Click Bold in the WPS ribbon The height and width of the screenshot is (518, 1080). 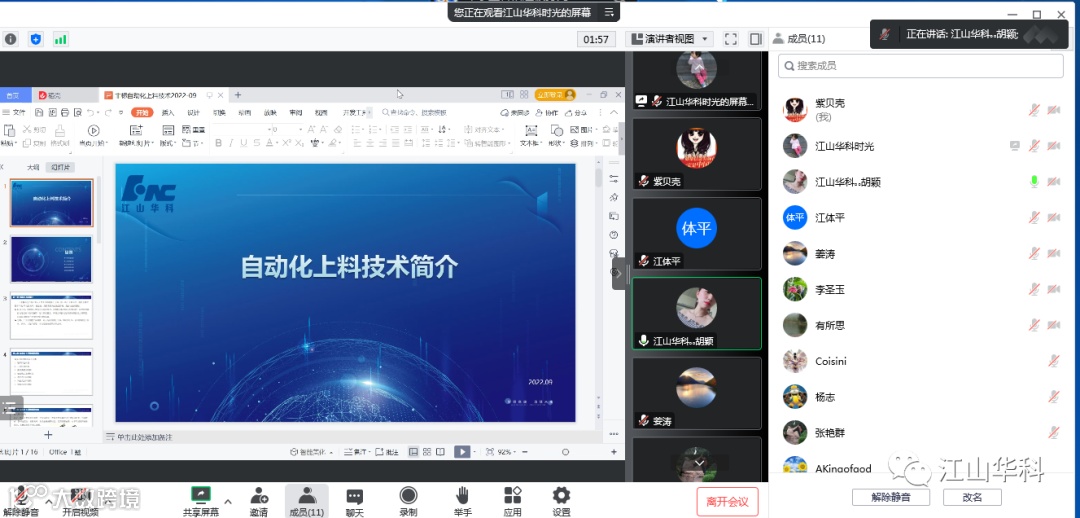(218, 143)
